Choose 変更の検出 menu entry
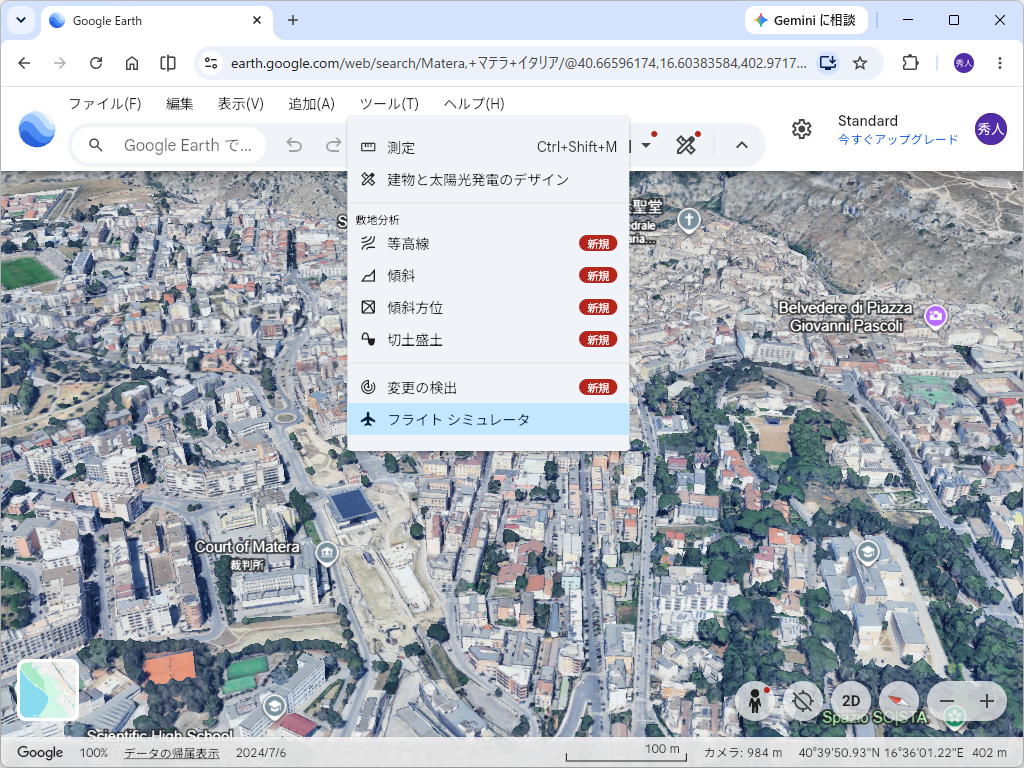Image resolution: width=1024 pixels, height=768 pixels. [488, 387]
